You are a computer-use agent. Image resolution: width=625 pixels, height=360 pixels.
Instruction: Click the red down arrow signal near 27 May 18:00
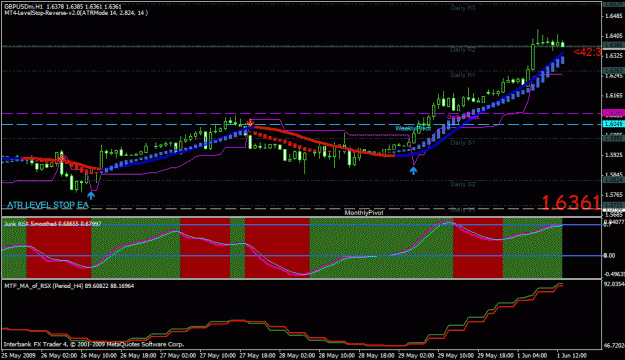(250, 122)
